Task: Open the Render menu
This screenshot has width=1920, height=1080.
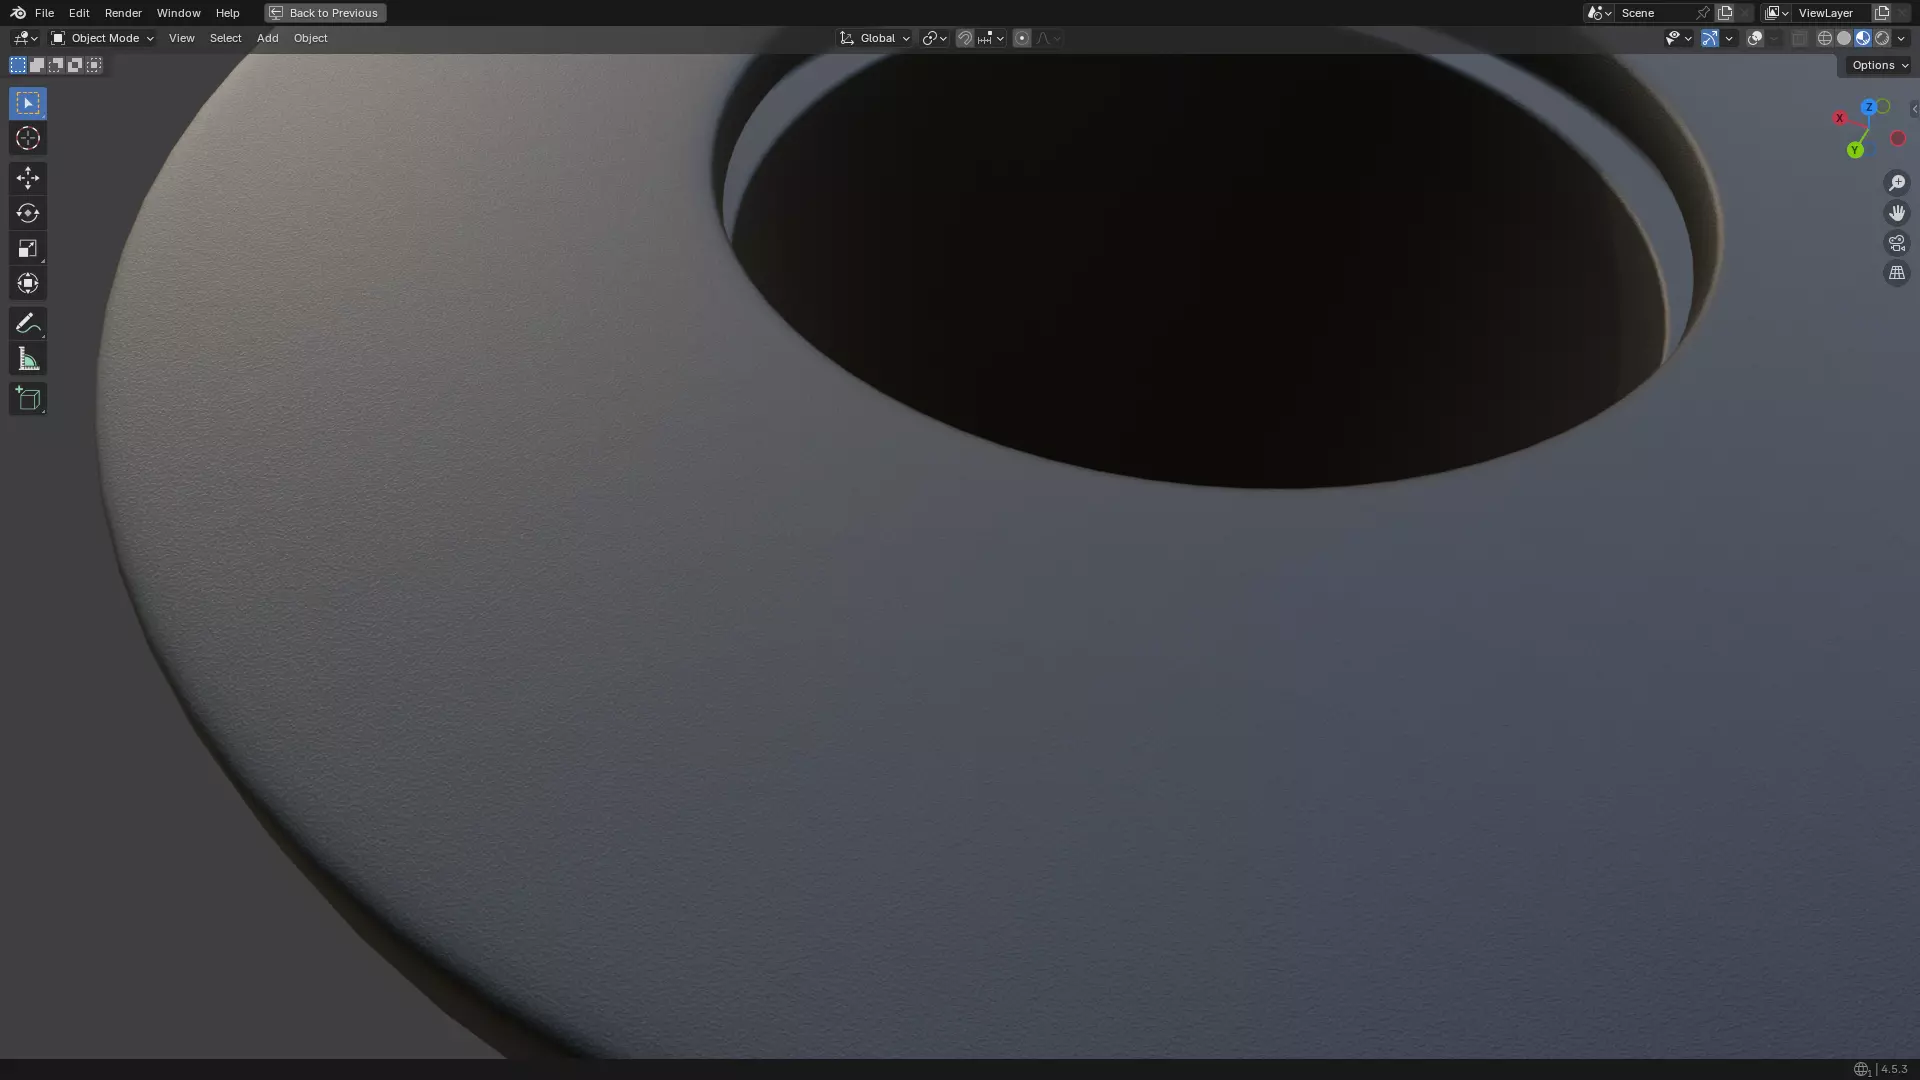Action: coord(123,13)
